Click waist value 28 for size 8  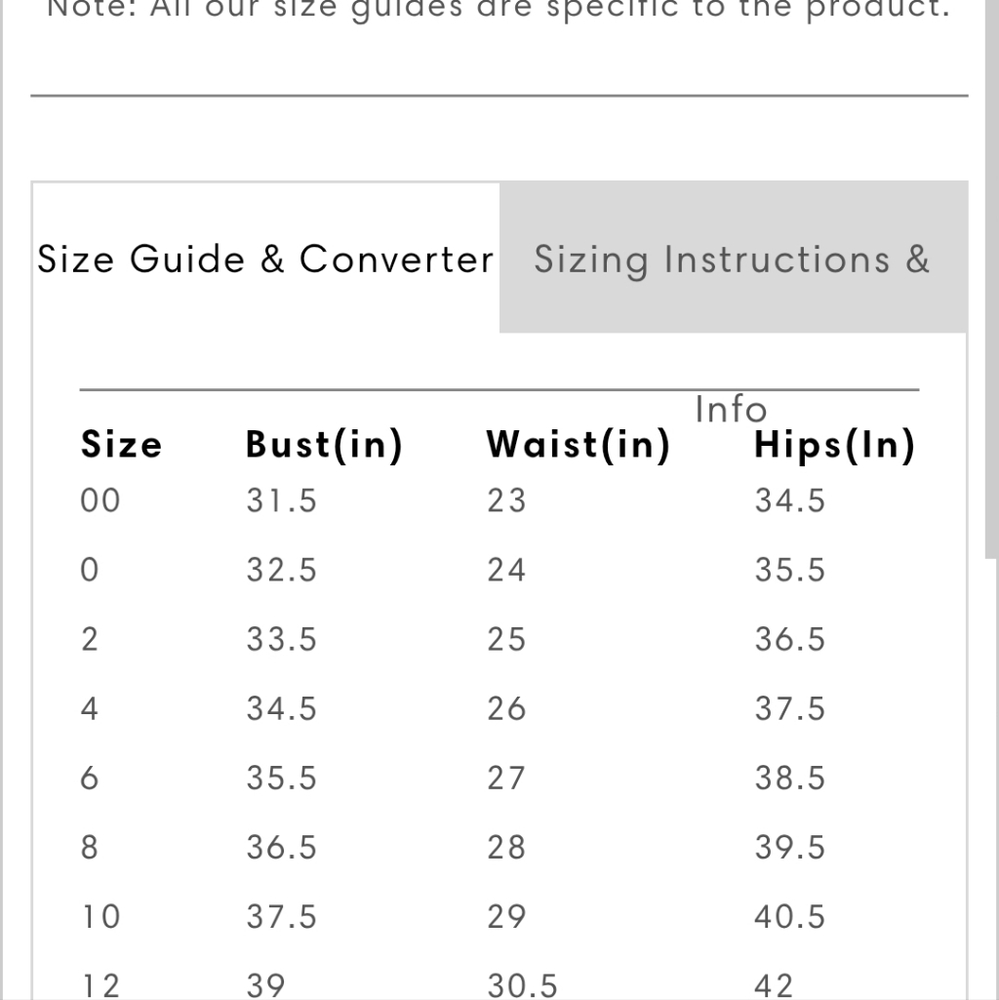tap(506, 847)
